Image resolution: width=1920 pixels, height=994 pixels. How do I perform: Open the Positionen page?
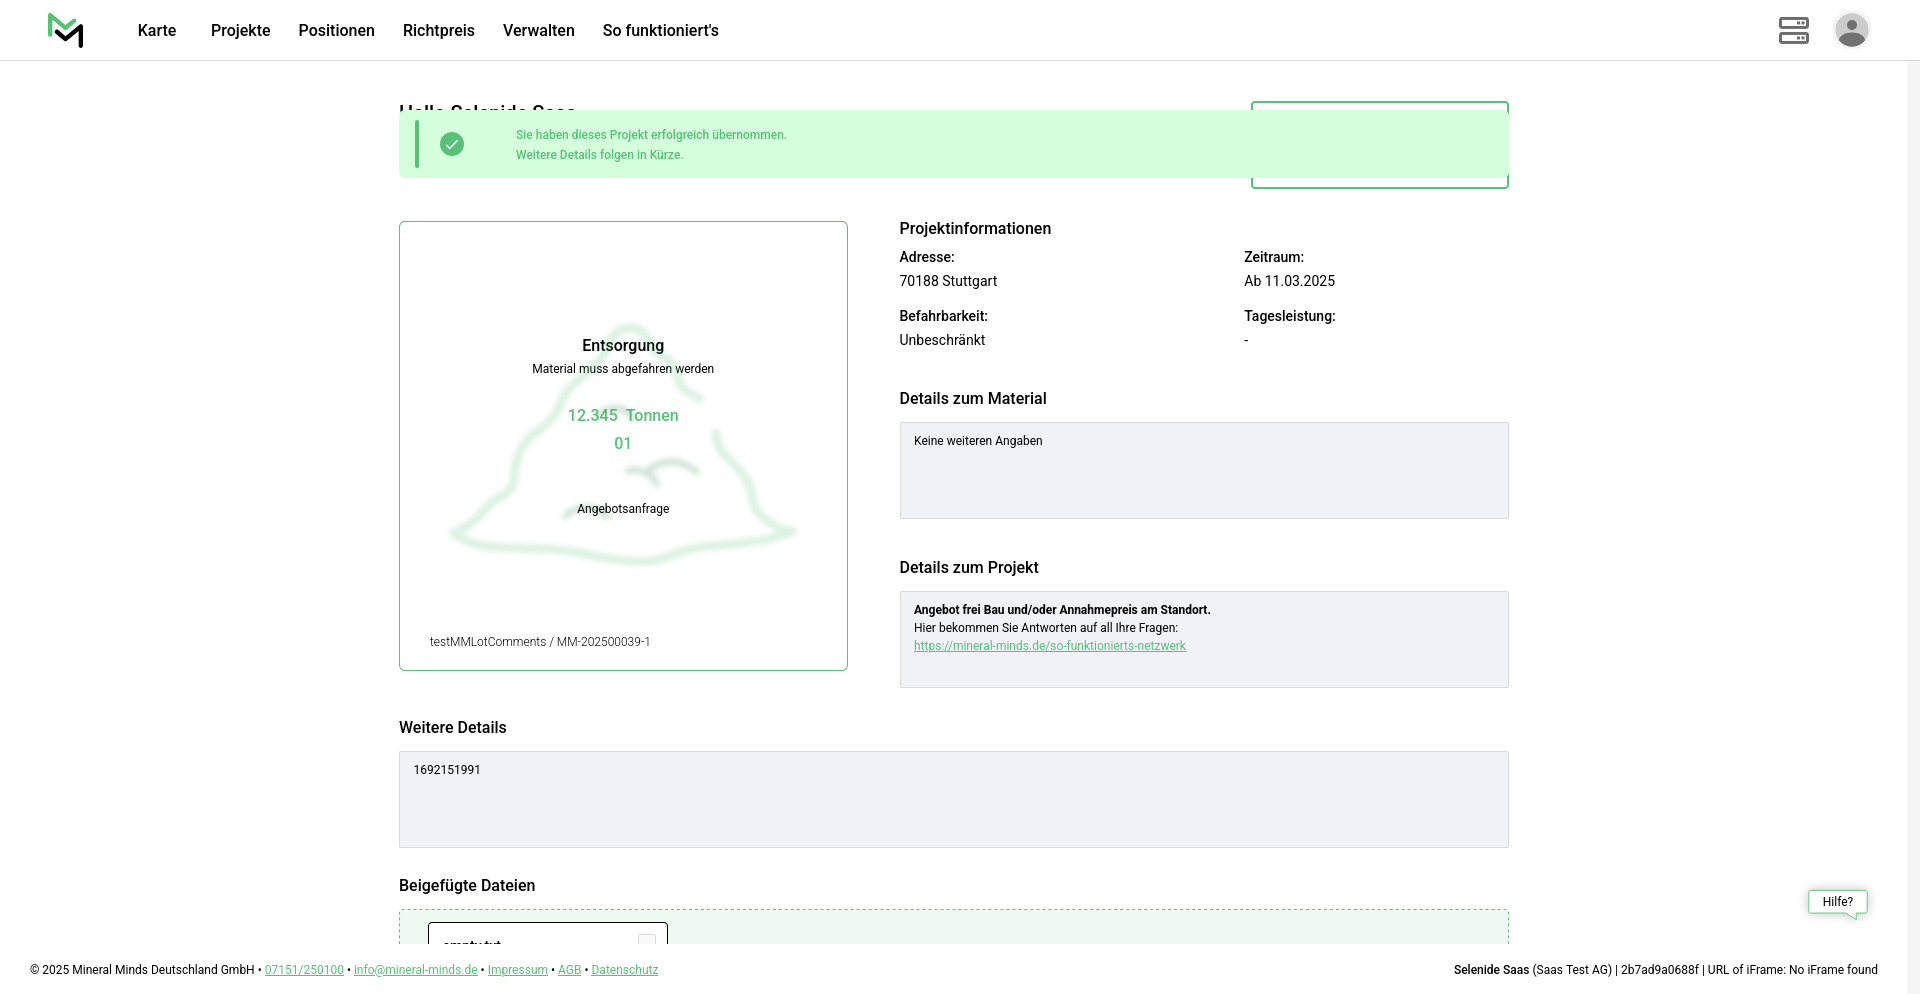pyautogui.click(x=336, y=31)
